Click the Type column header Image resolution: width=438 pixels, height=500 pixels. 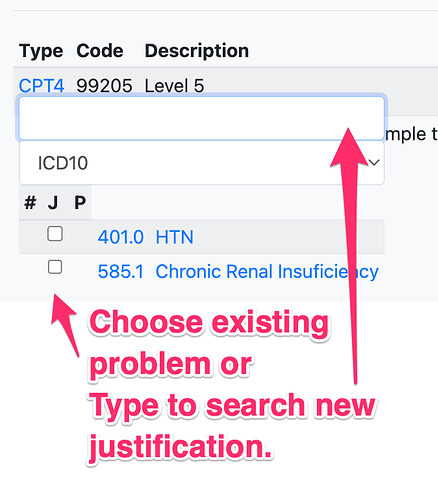point(41,51)
